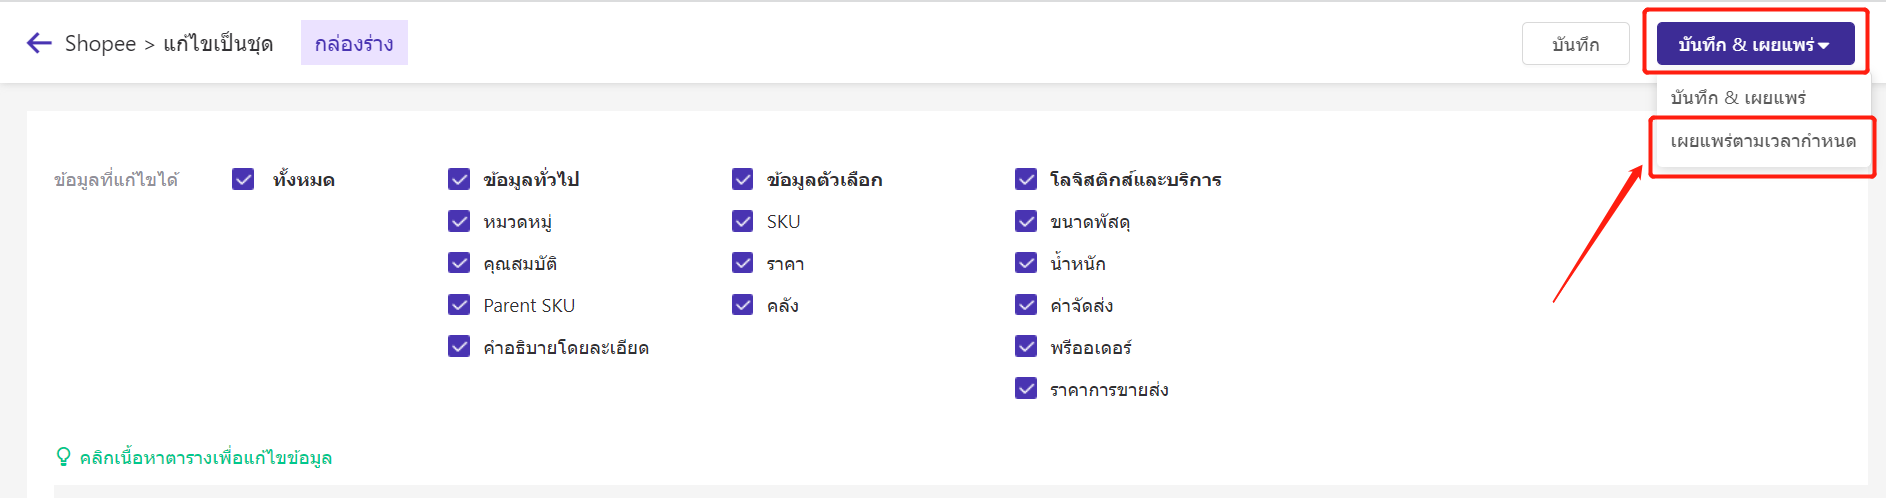The height and width of the screenshot is (498, 1886).
Task: Toggle the น้ำหนัก checkbox
Action: tap(1026, 263)
